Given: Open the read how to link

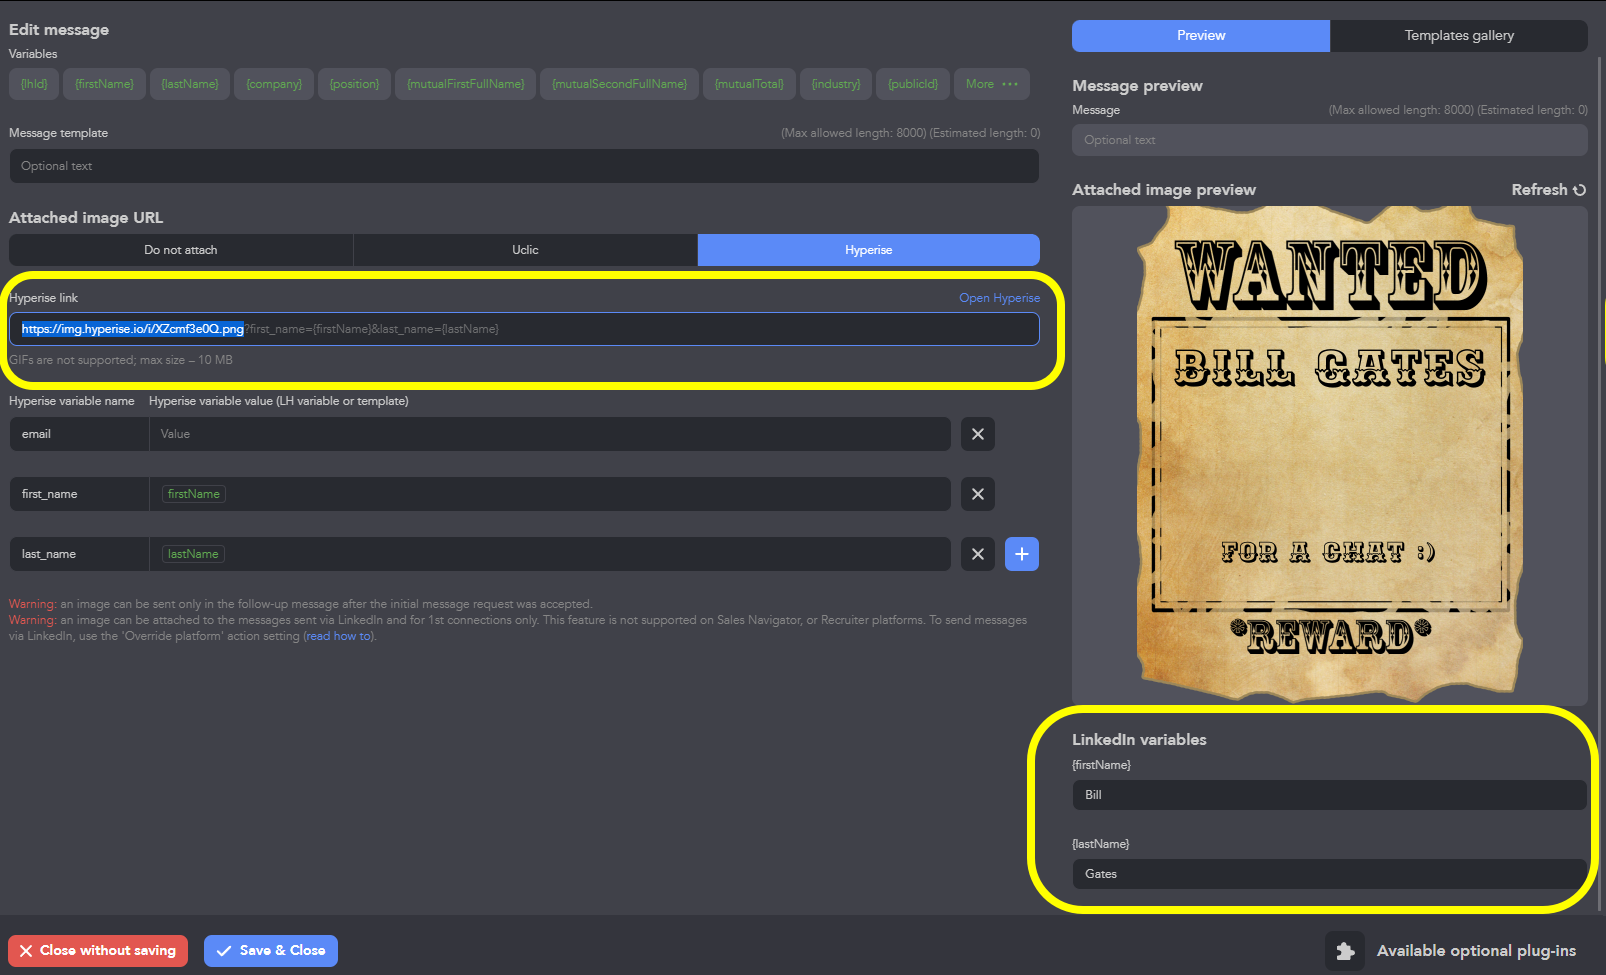Looking at the screenshot, I should (339, 636).
